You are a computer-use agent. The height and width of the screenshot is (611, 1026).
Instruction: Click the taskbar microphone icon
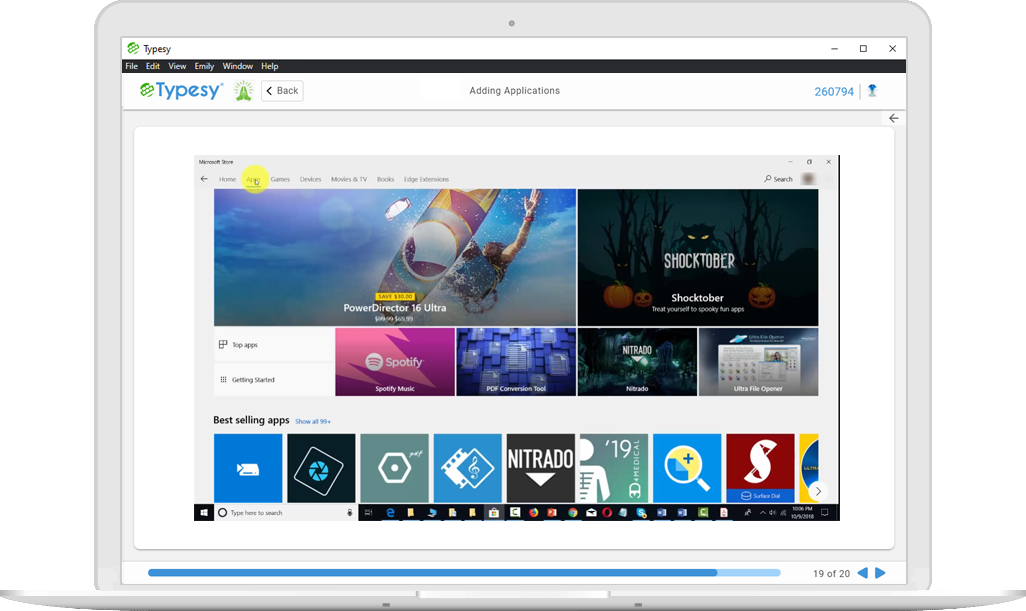[350, 513]
